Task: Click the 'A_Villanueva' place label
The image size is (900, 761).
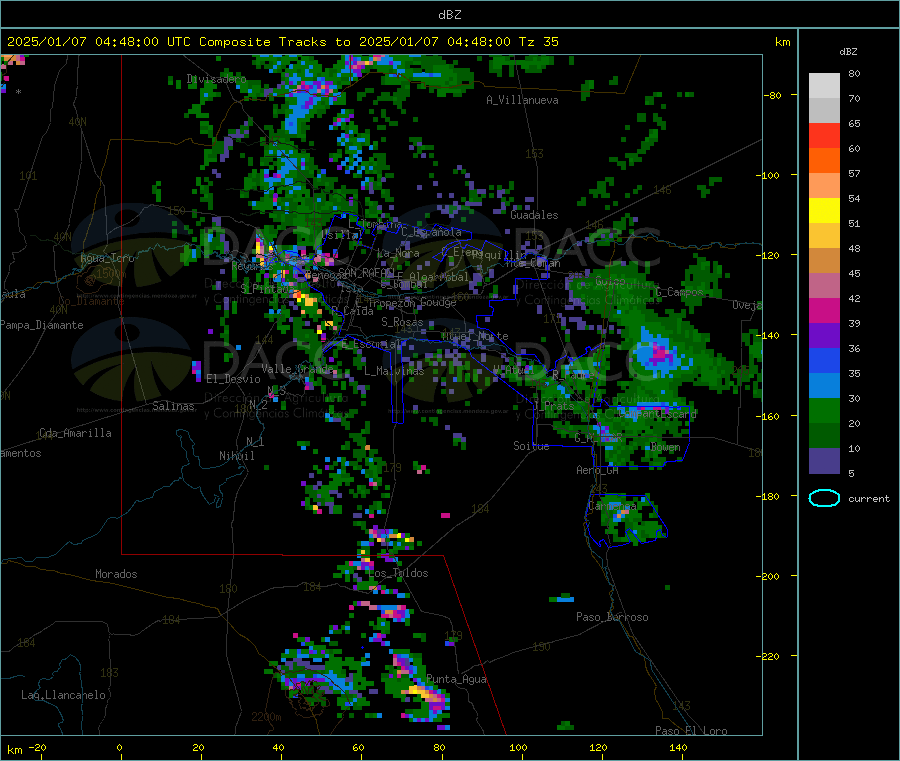Action: pyautogui.click(x=522, y=100)
